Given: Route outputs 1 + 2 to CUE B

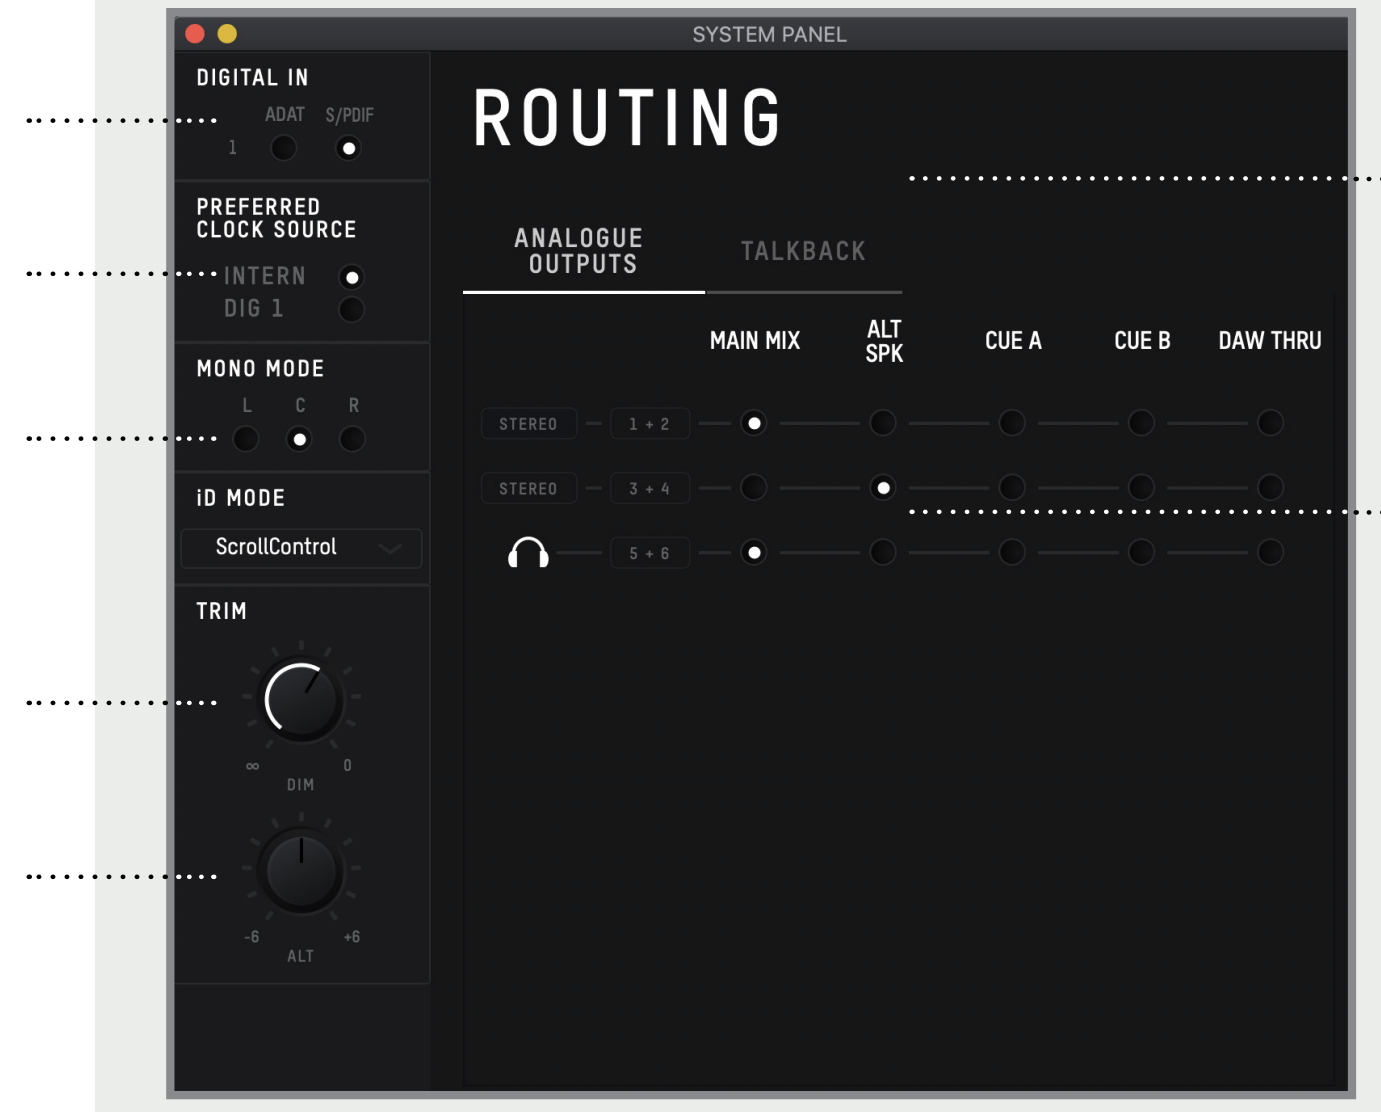Looking at the screenshot, I should click(x=1141, y=423).
